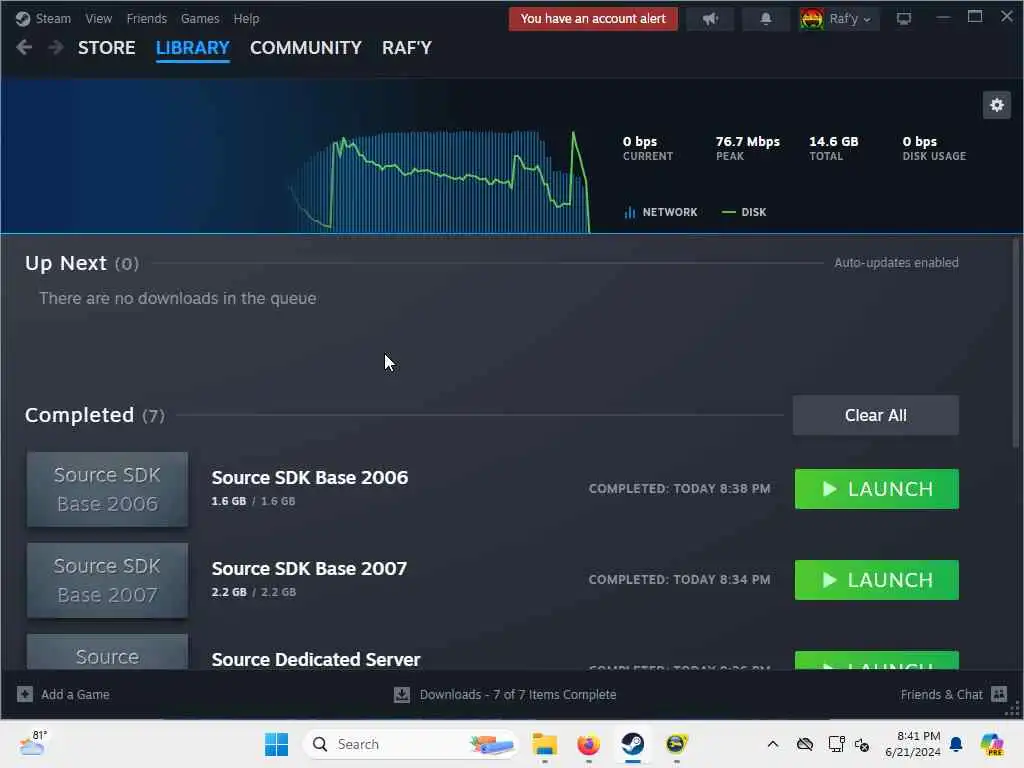View the account alert banner
The height and width of the screenshot is (768, 1024).
pyautogui.click(x=593, y=18)
